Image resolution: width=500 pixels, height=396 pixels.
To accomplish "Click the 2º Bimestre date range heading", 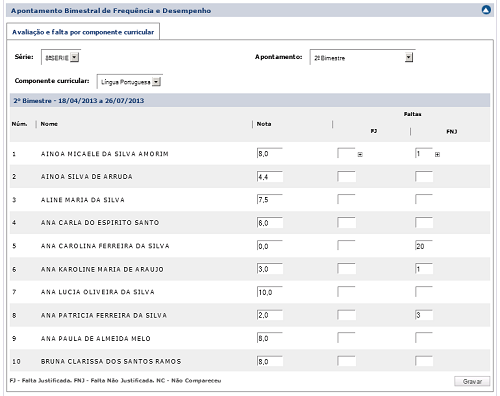I will [79, 101].
